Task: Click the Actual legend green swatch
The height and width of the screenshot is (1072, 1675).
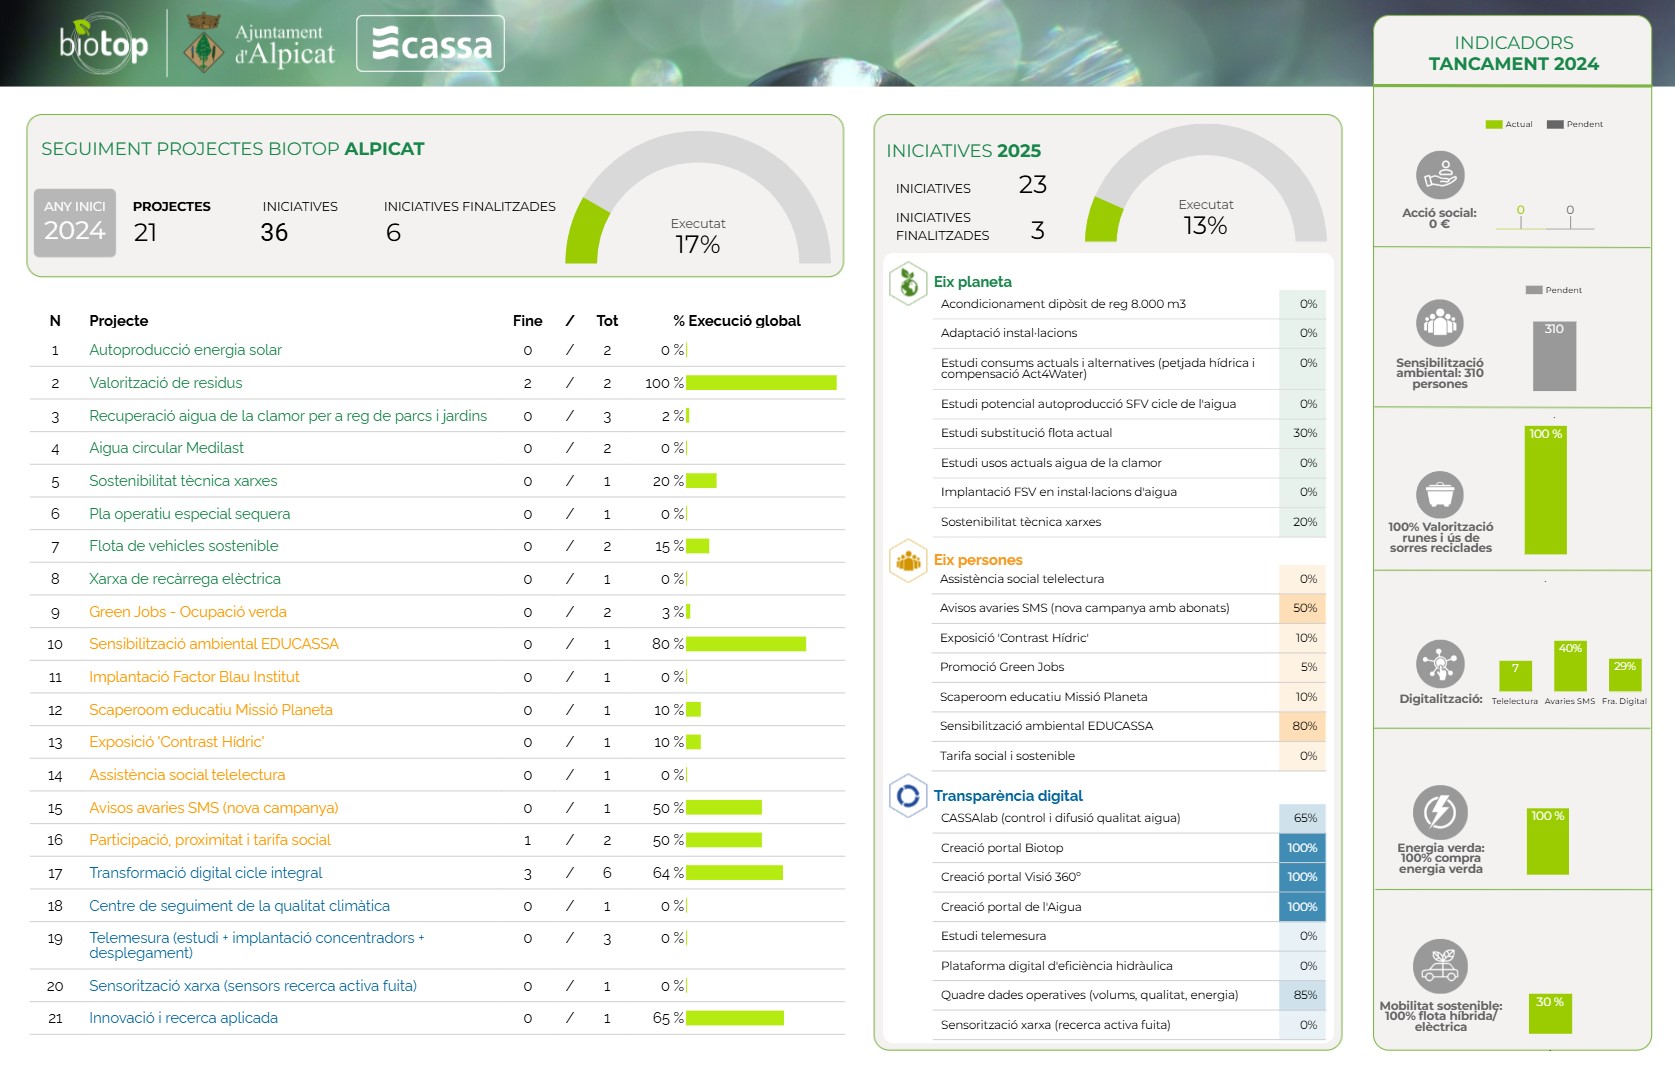Action: pyautogui.click(x=1494, y=125)
